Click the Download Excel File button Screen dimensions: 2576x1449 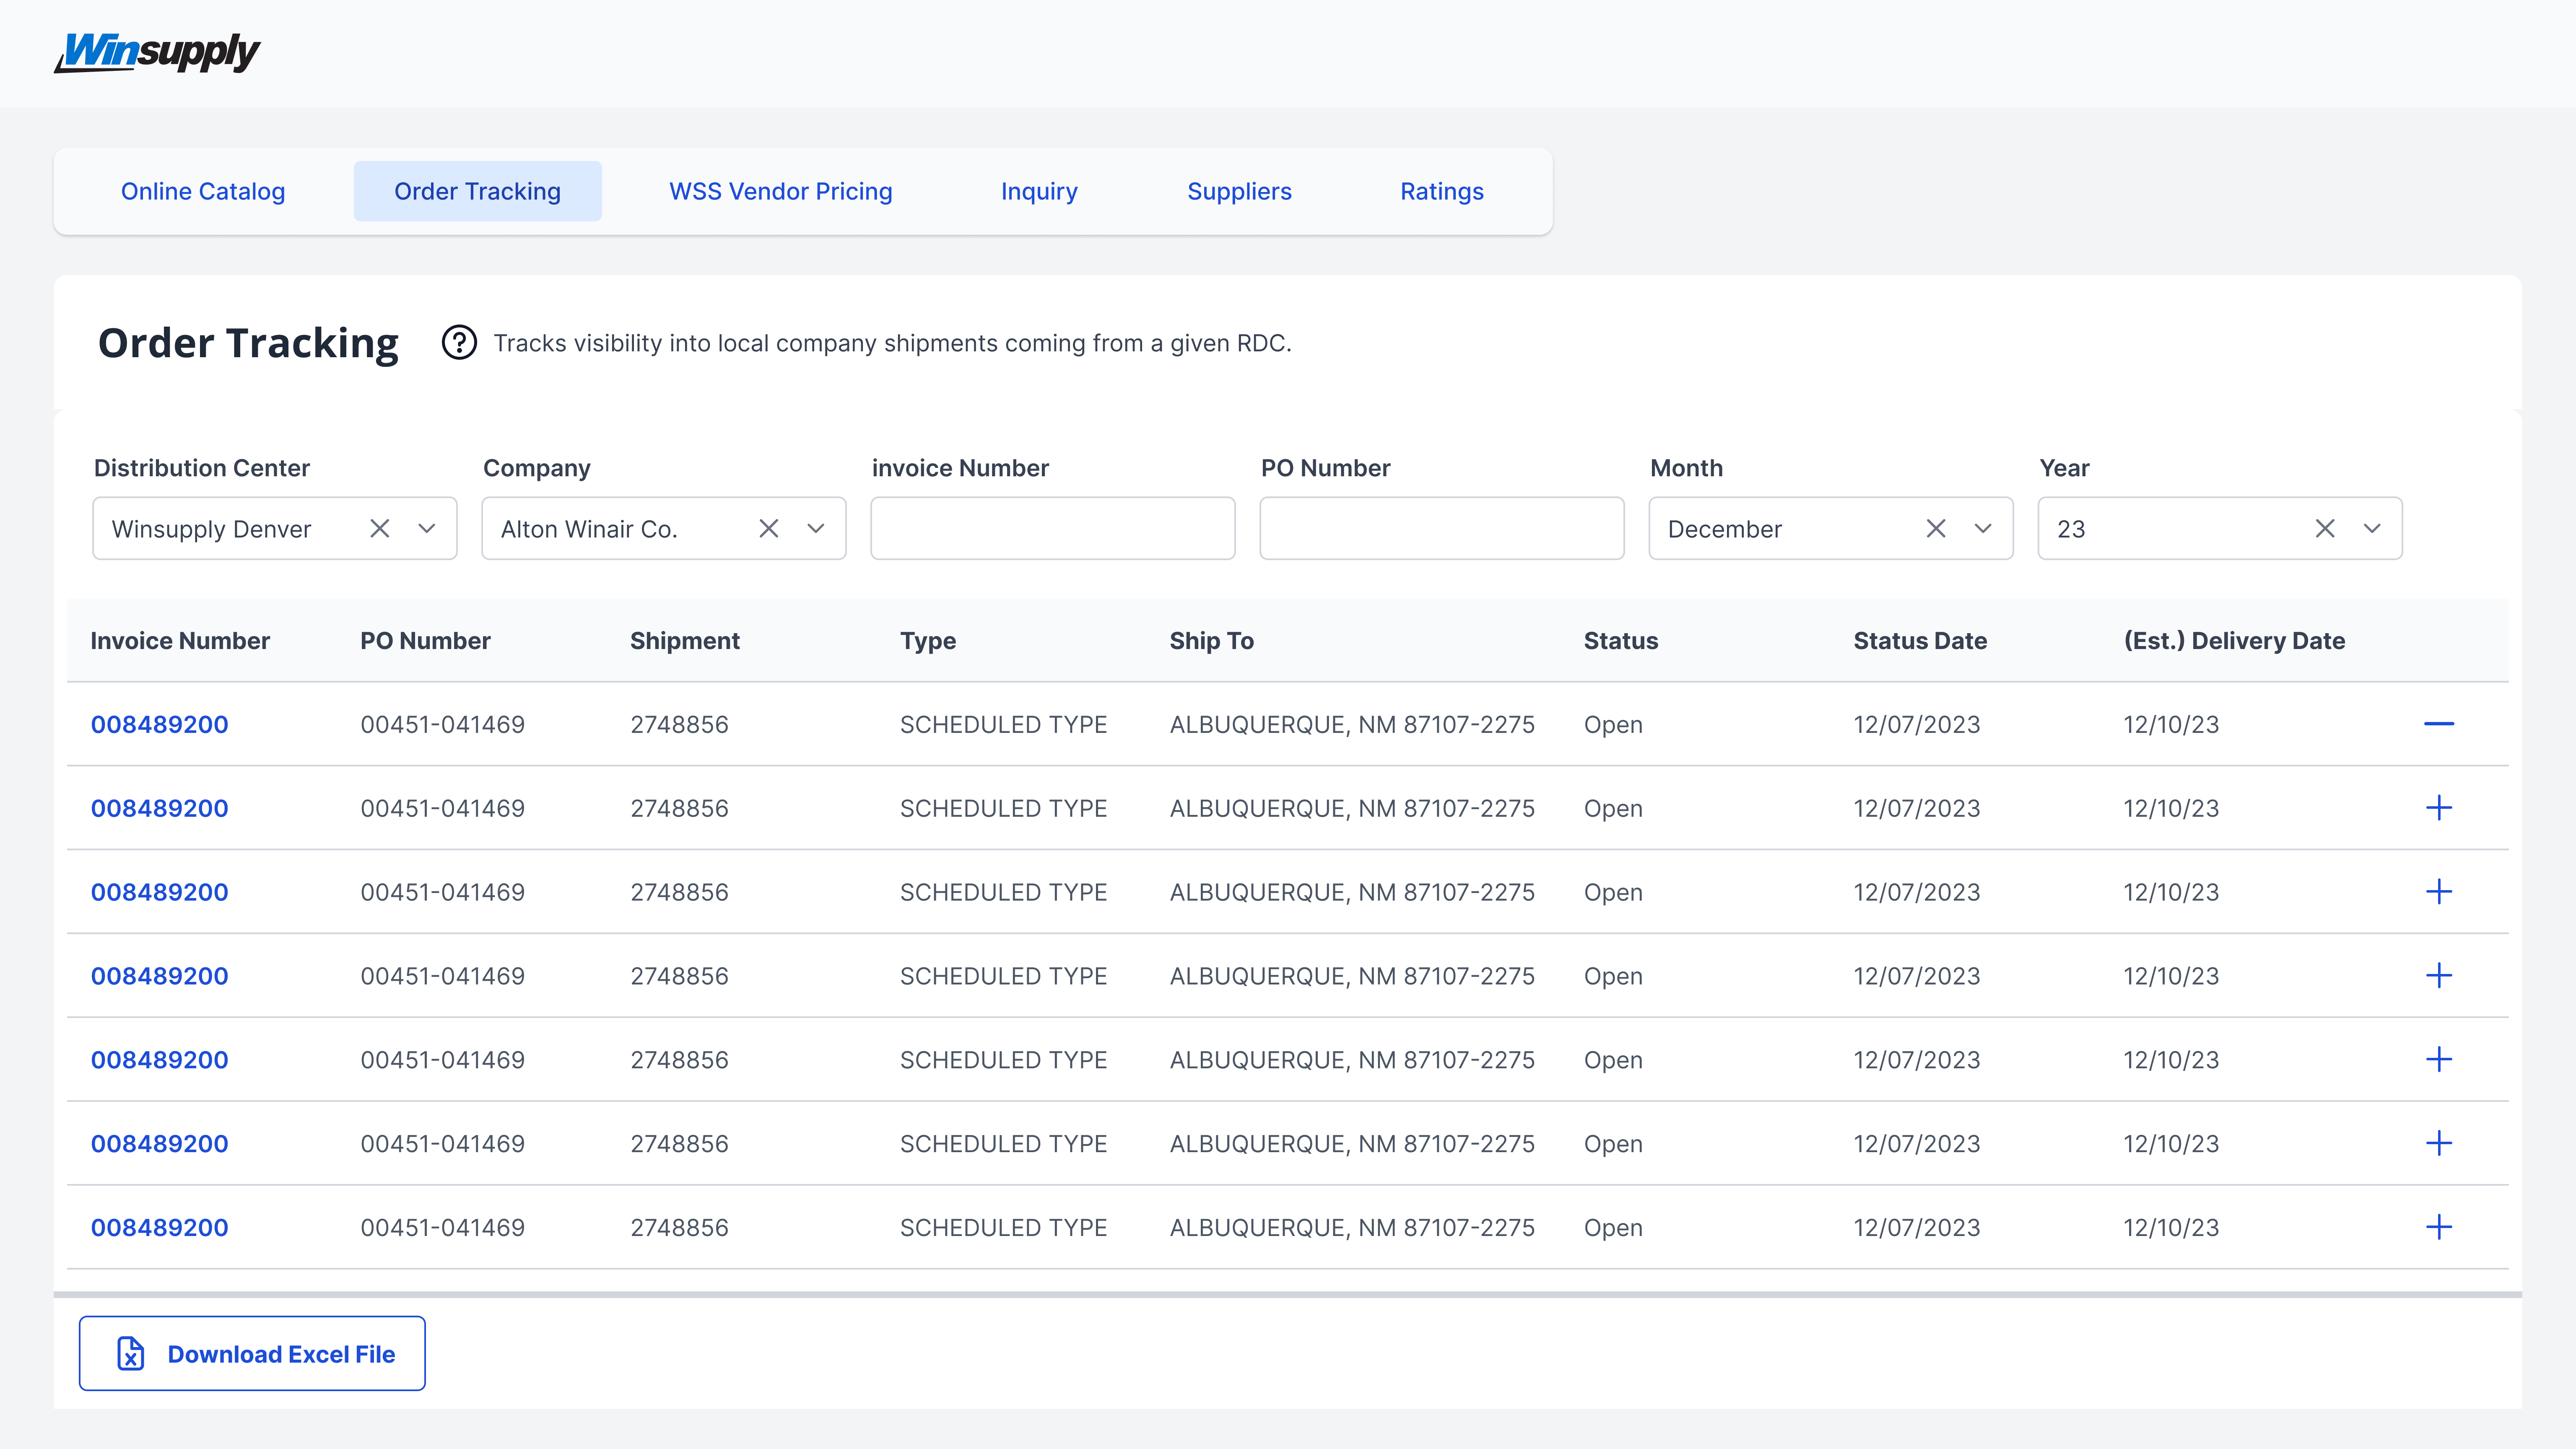click(x=252, y=1354)
